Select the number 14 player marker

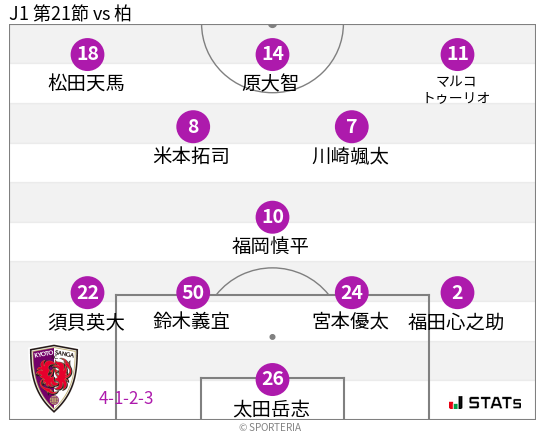click(272, 54)
